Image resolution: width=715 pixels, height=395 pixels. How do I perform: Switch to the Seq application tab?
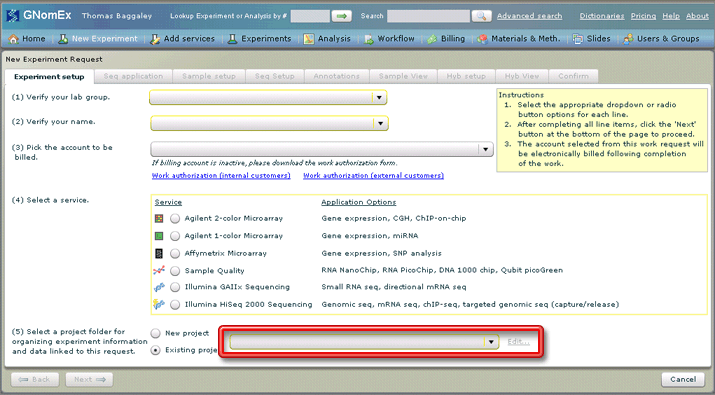coord(133,76)
